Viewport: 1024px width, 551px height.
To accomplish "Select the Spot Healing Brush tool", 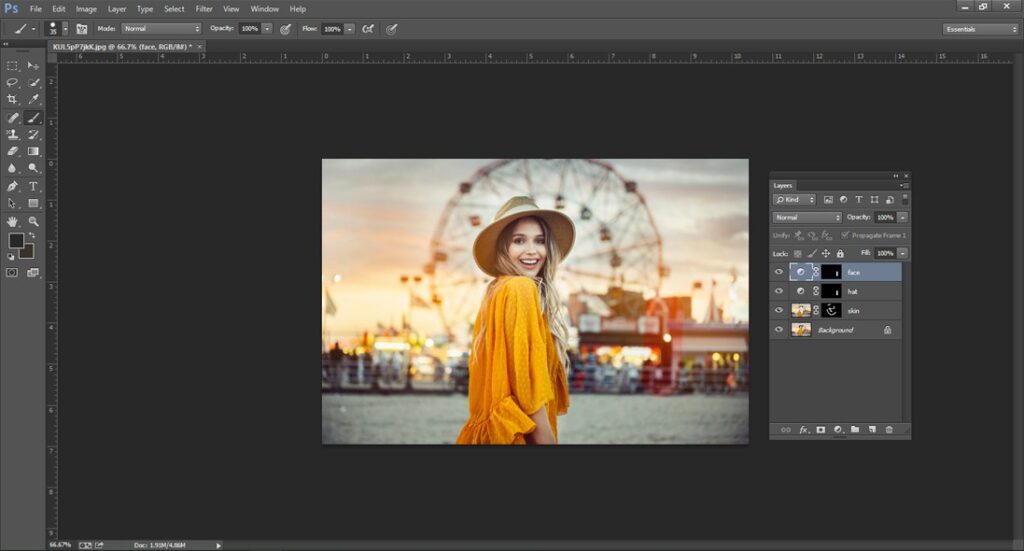I will pos(12,118).
